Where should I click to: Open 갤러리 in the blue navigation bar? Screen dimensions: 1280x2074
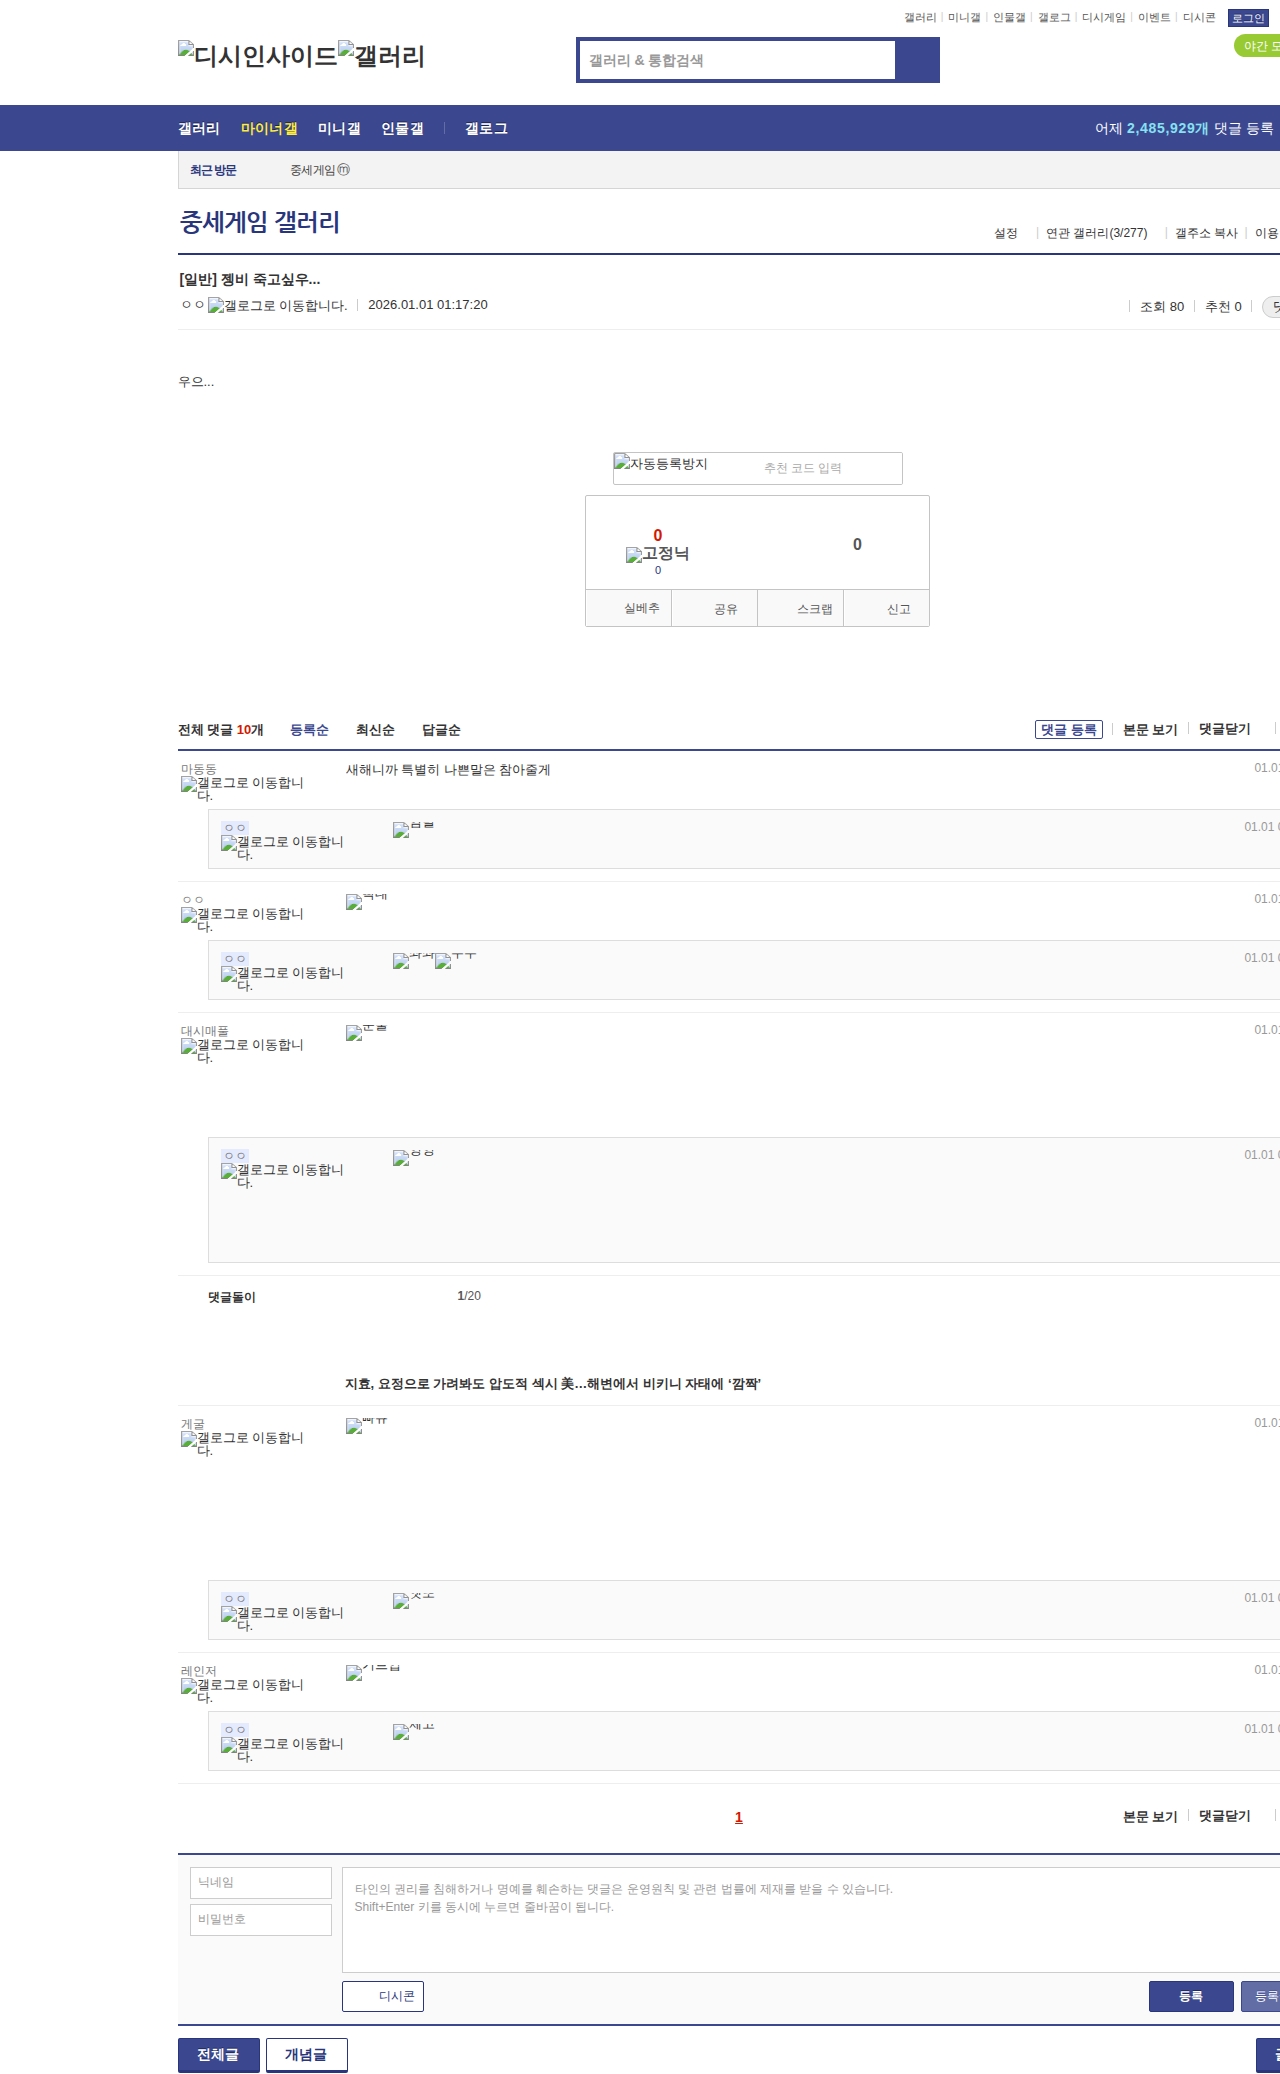coord(199,129)
